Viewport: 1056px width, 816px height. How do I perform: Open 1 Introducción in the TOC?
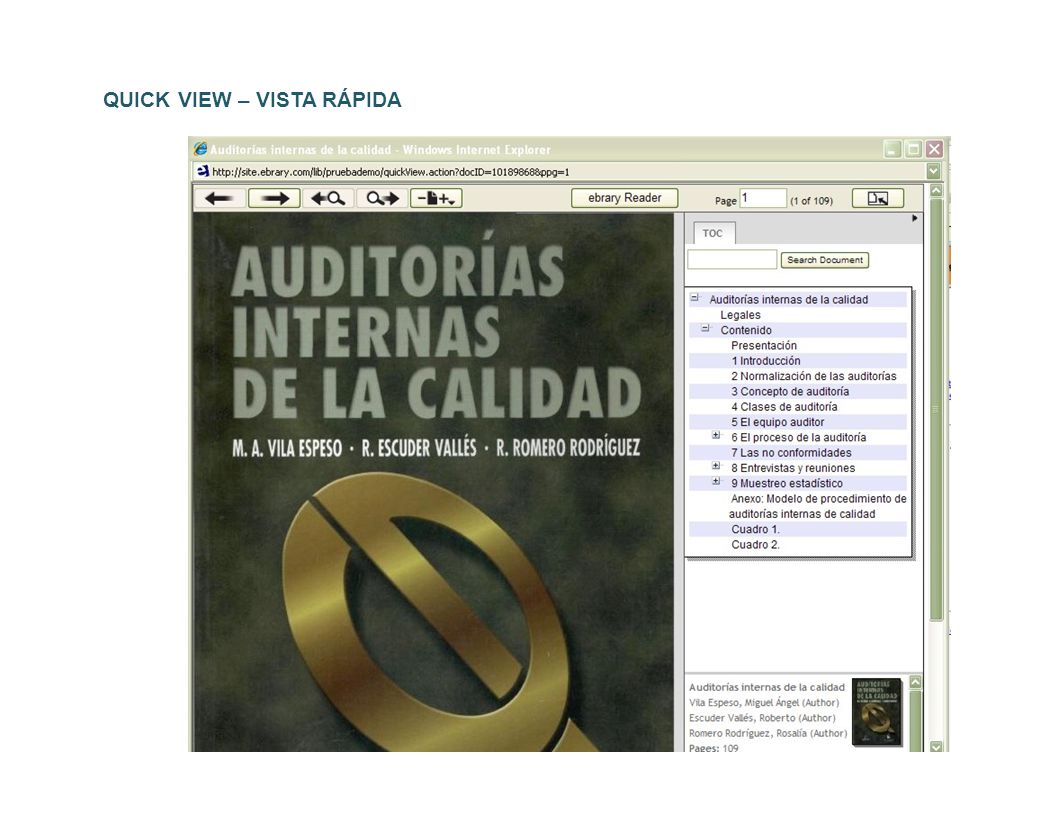click(x=766, y=361)
